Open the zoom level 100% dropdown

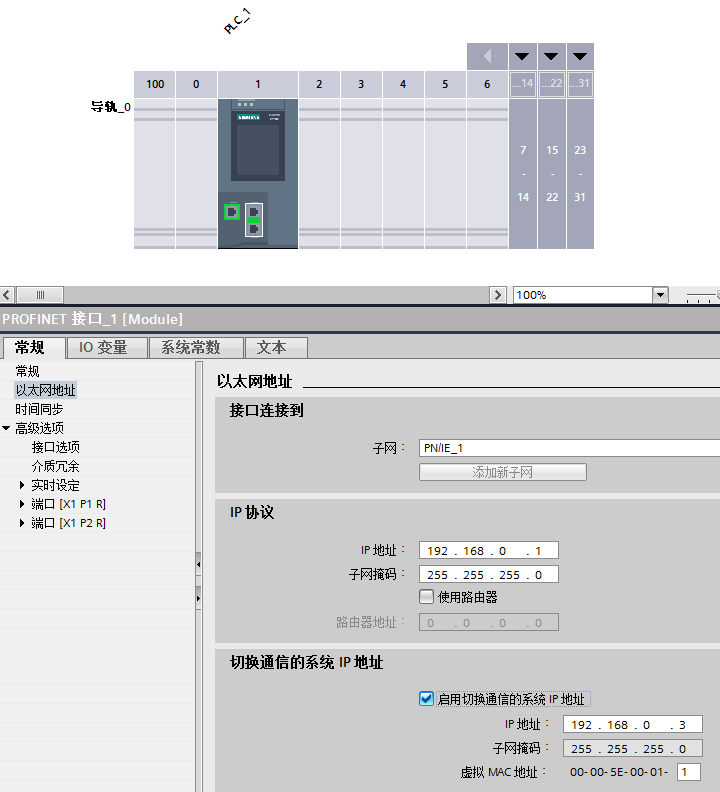tap(660, 295)
